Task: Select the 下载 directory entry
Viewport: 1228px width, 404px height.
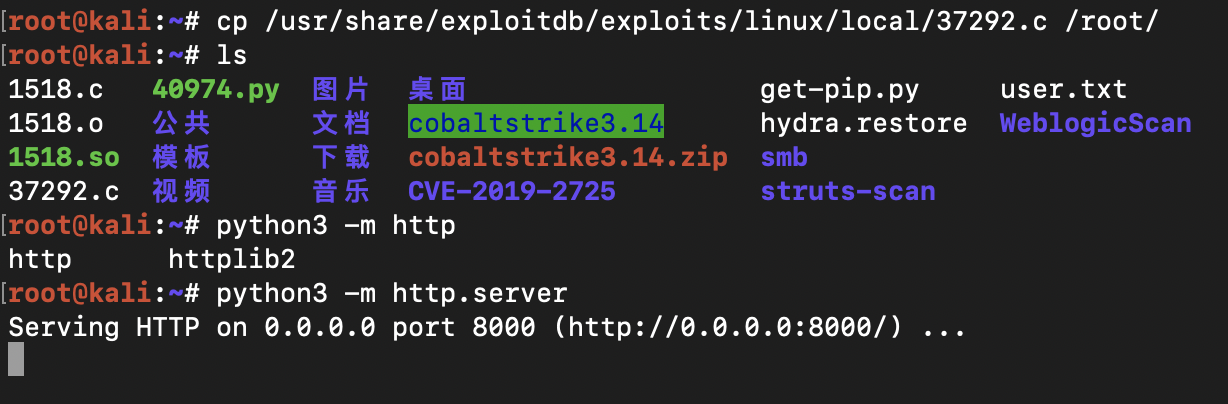Action: coord(341,157)
